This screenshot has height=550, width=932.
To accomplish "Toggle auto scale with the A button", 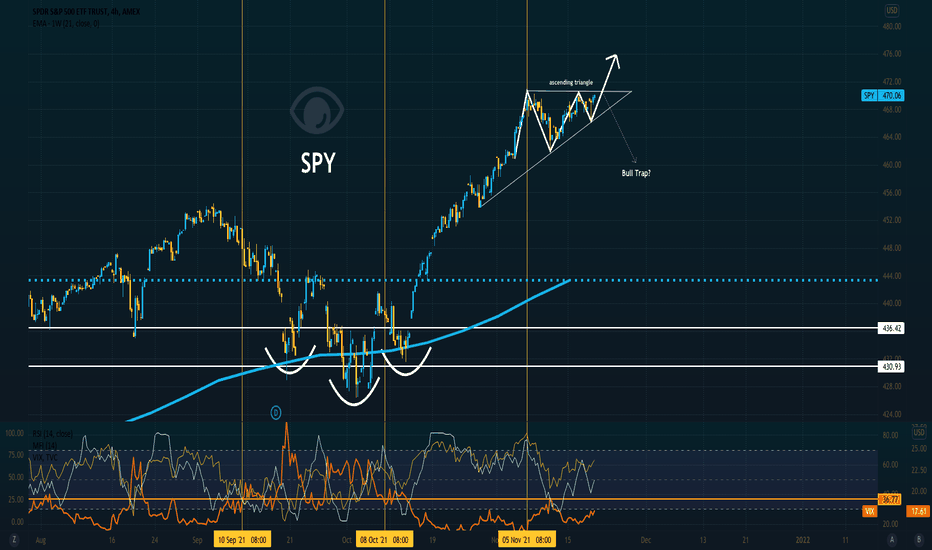I will [x=892, y=540].
